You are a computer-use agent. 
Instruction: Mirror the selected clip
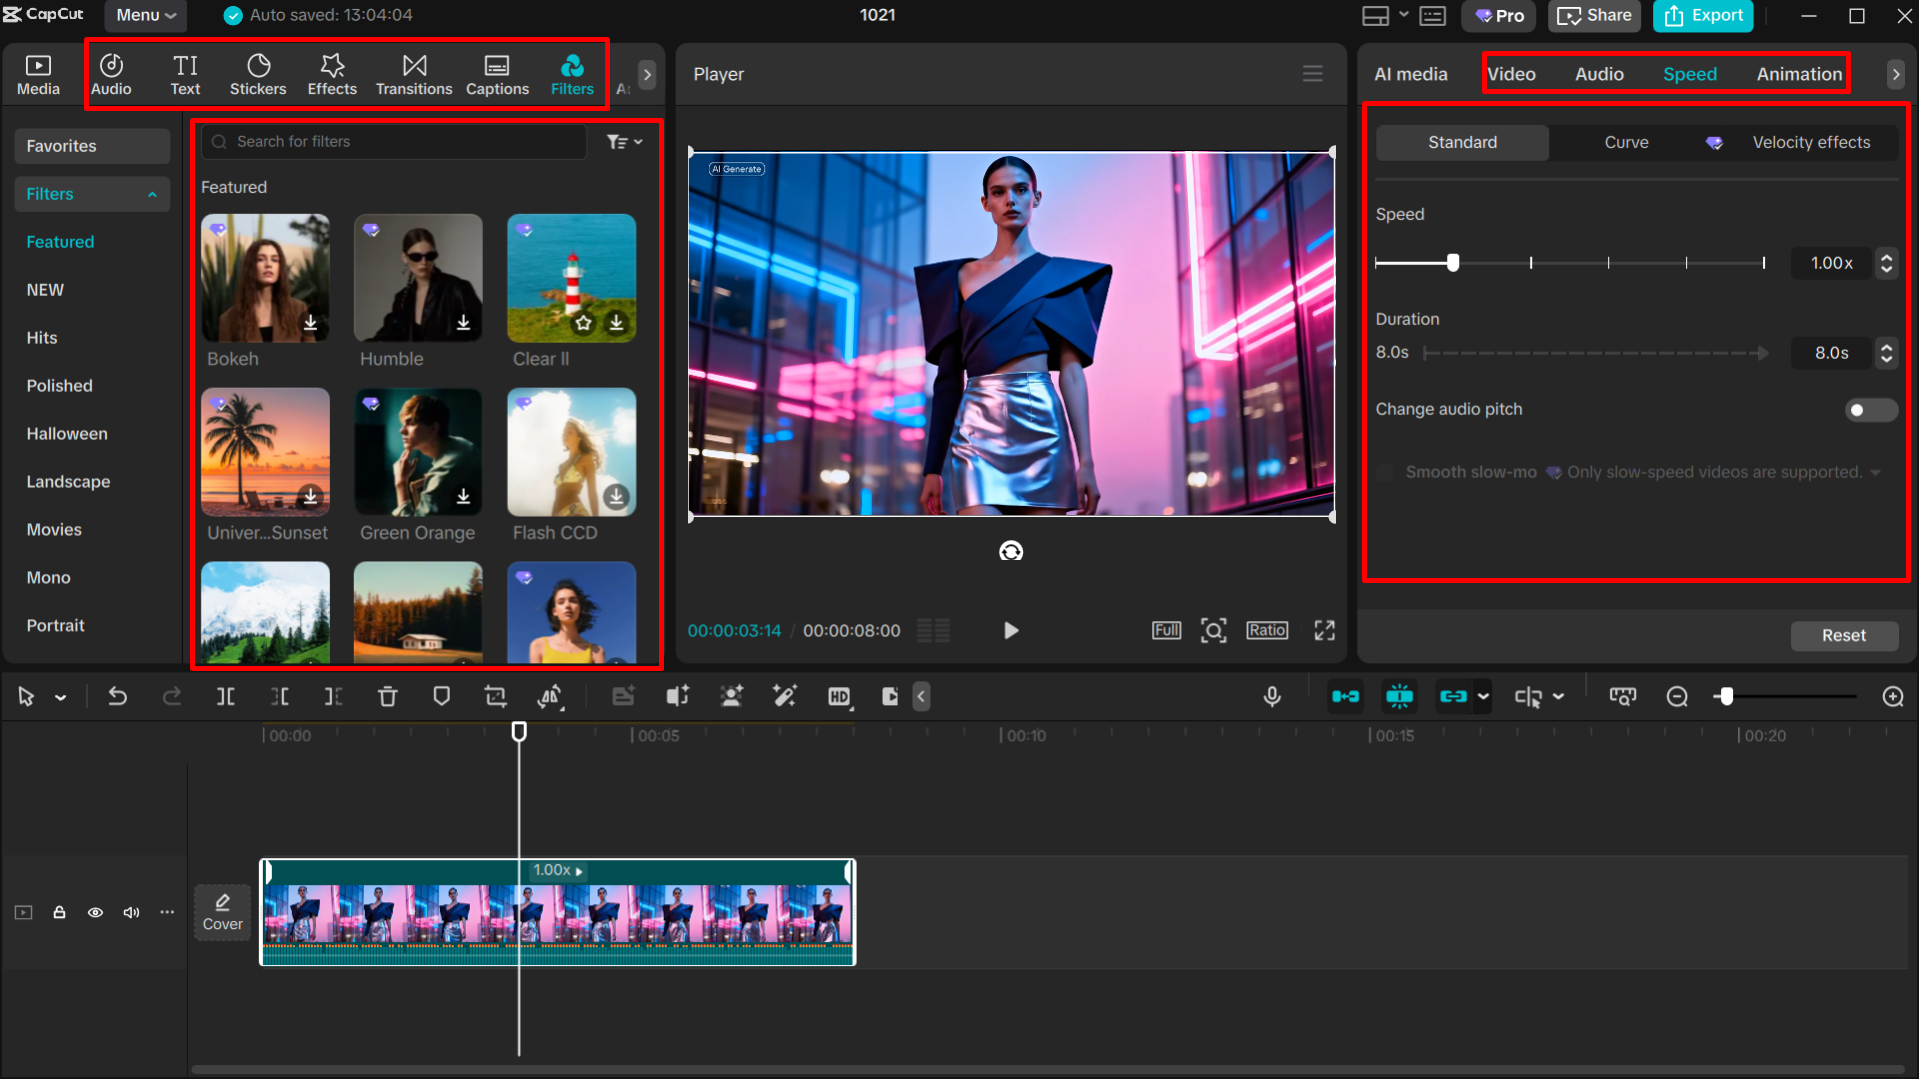click(x=549, y=696)
